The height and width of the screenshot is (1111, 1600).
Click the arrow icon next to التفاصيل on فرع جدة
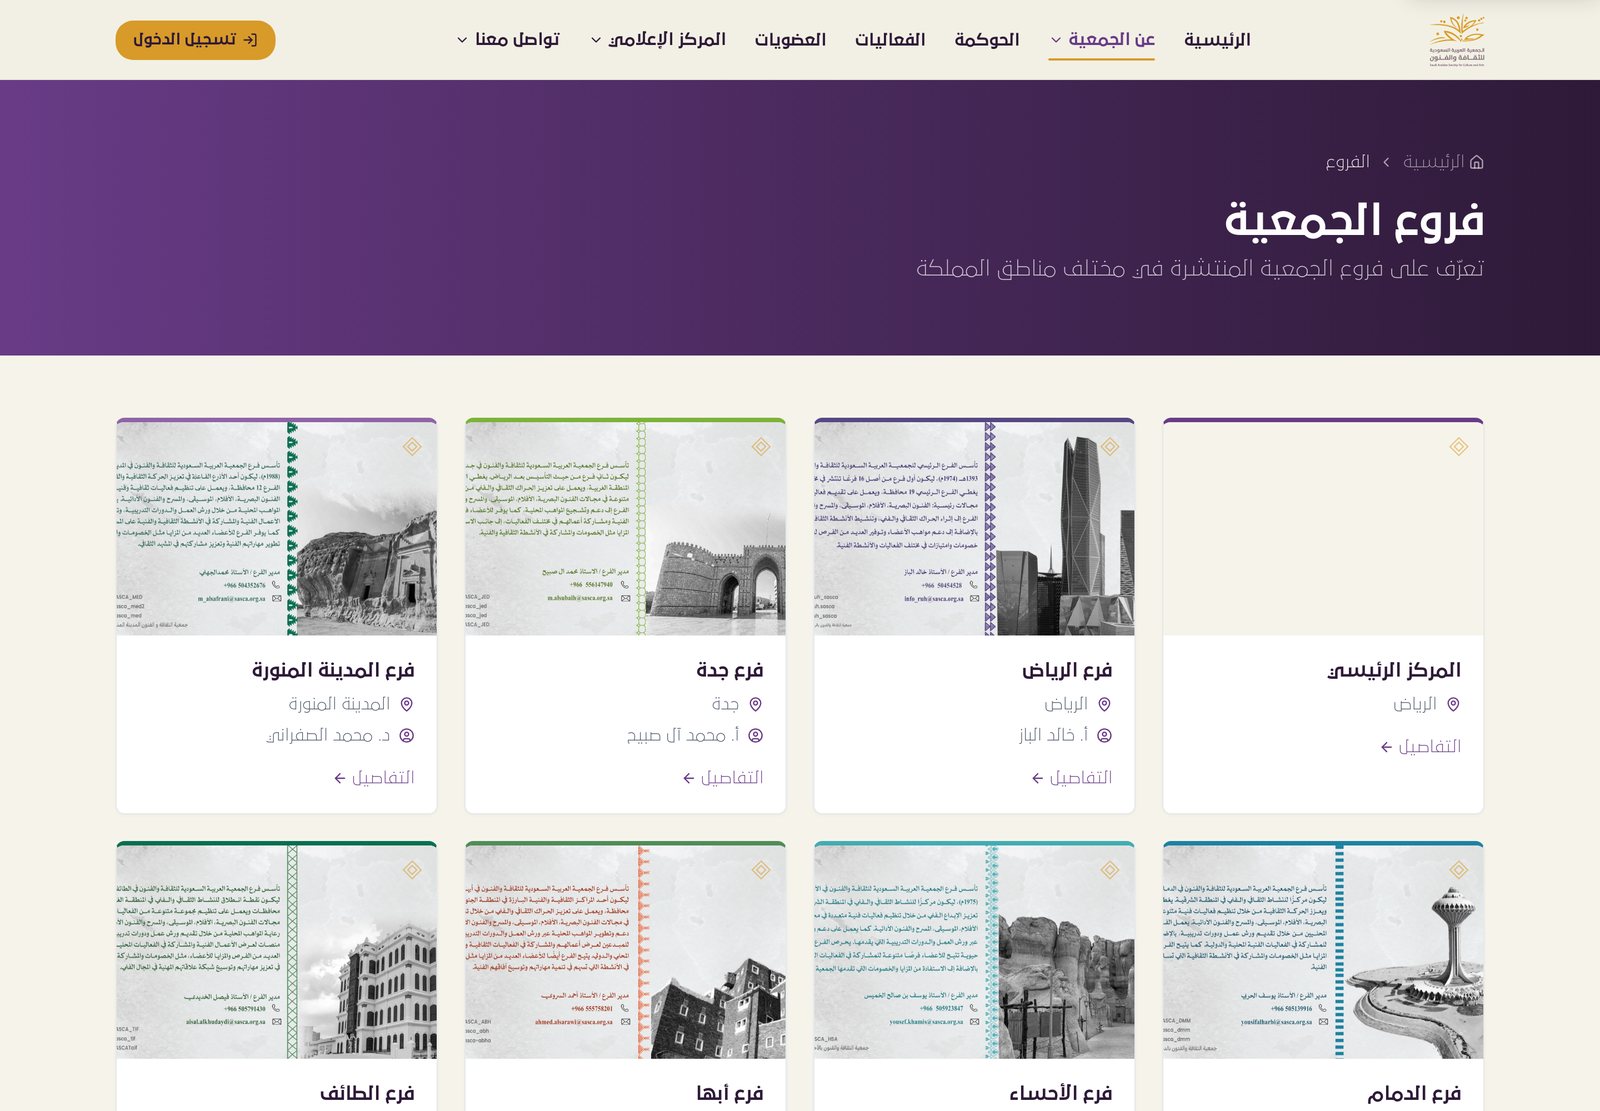pyautogui.click(x=688, y=778)
